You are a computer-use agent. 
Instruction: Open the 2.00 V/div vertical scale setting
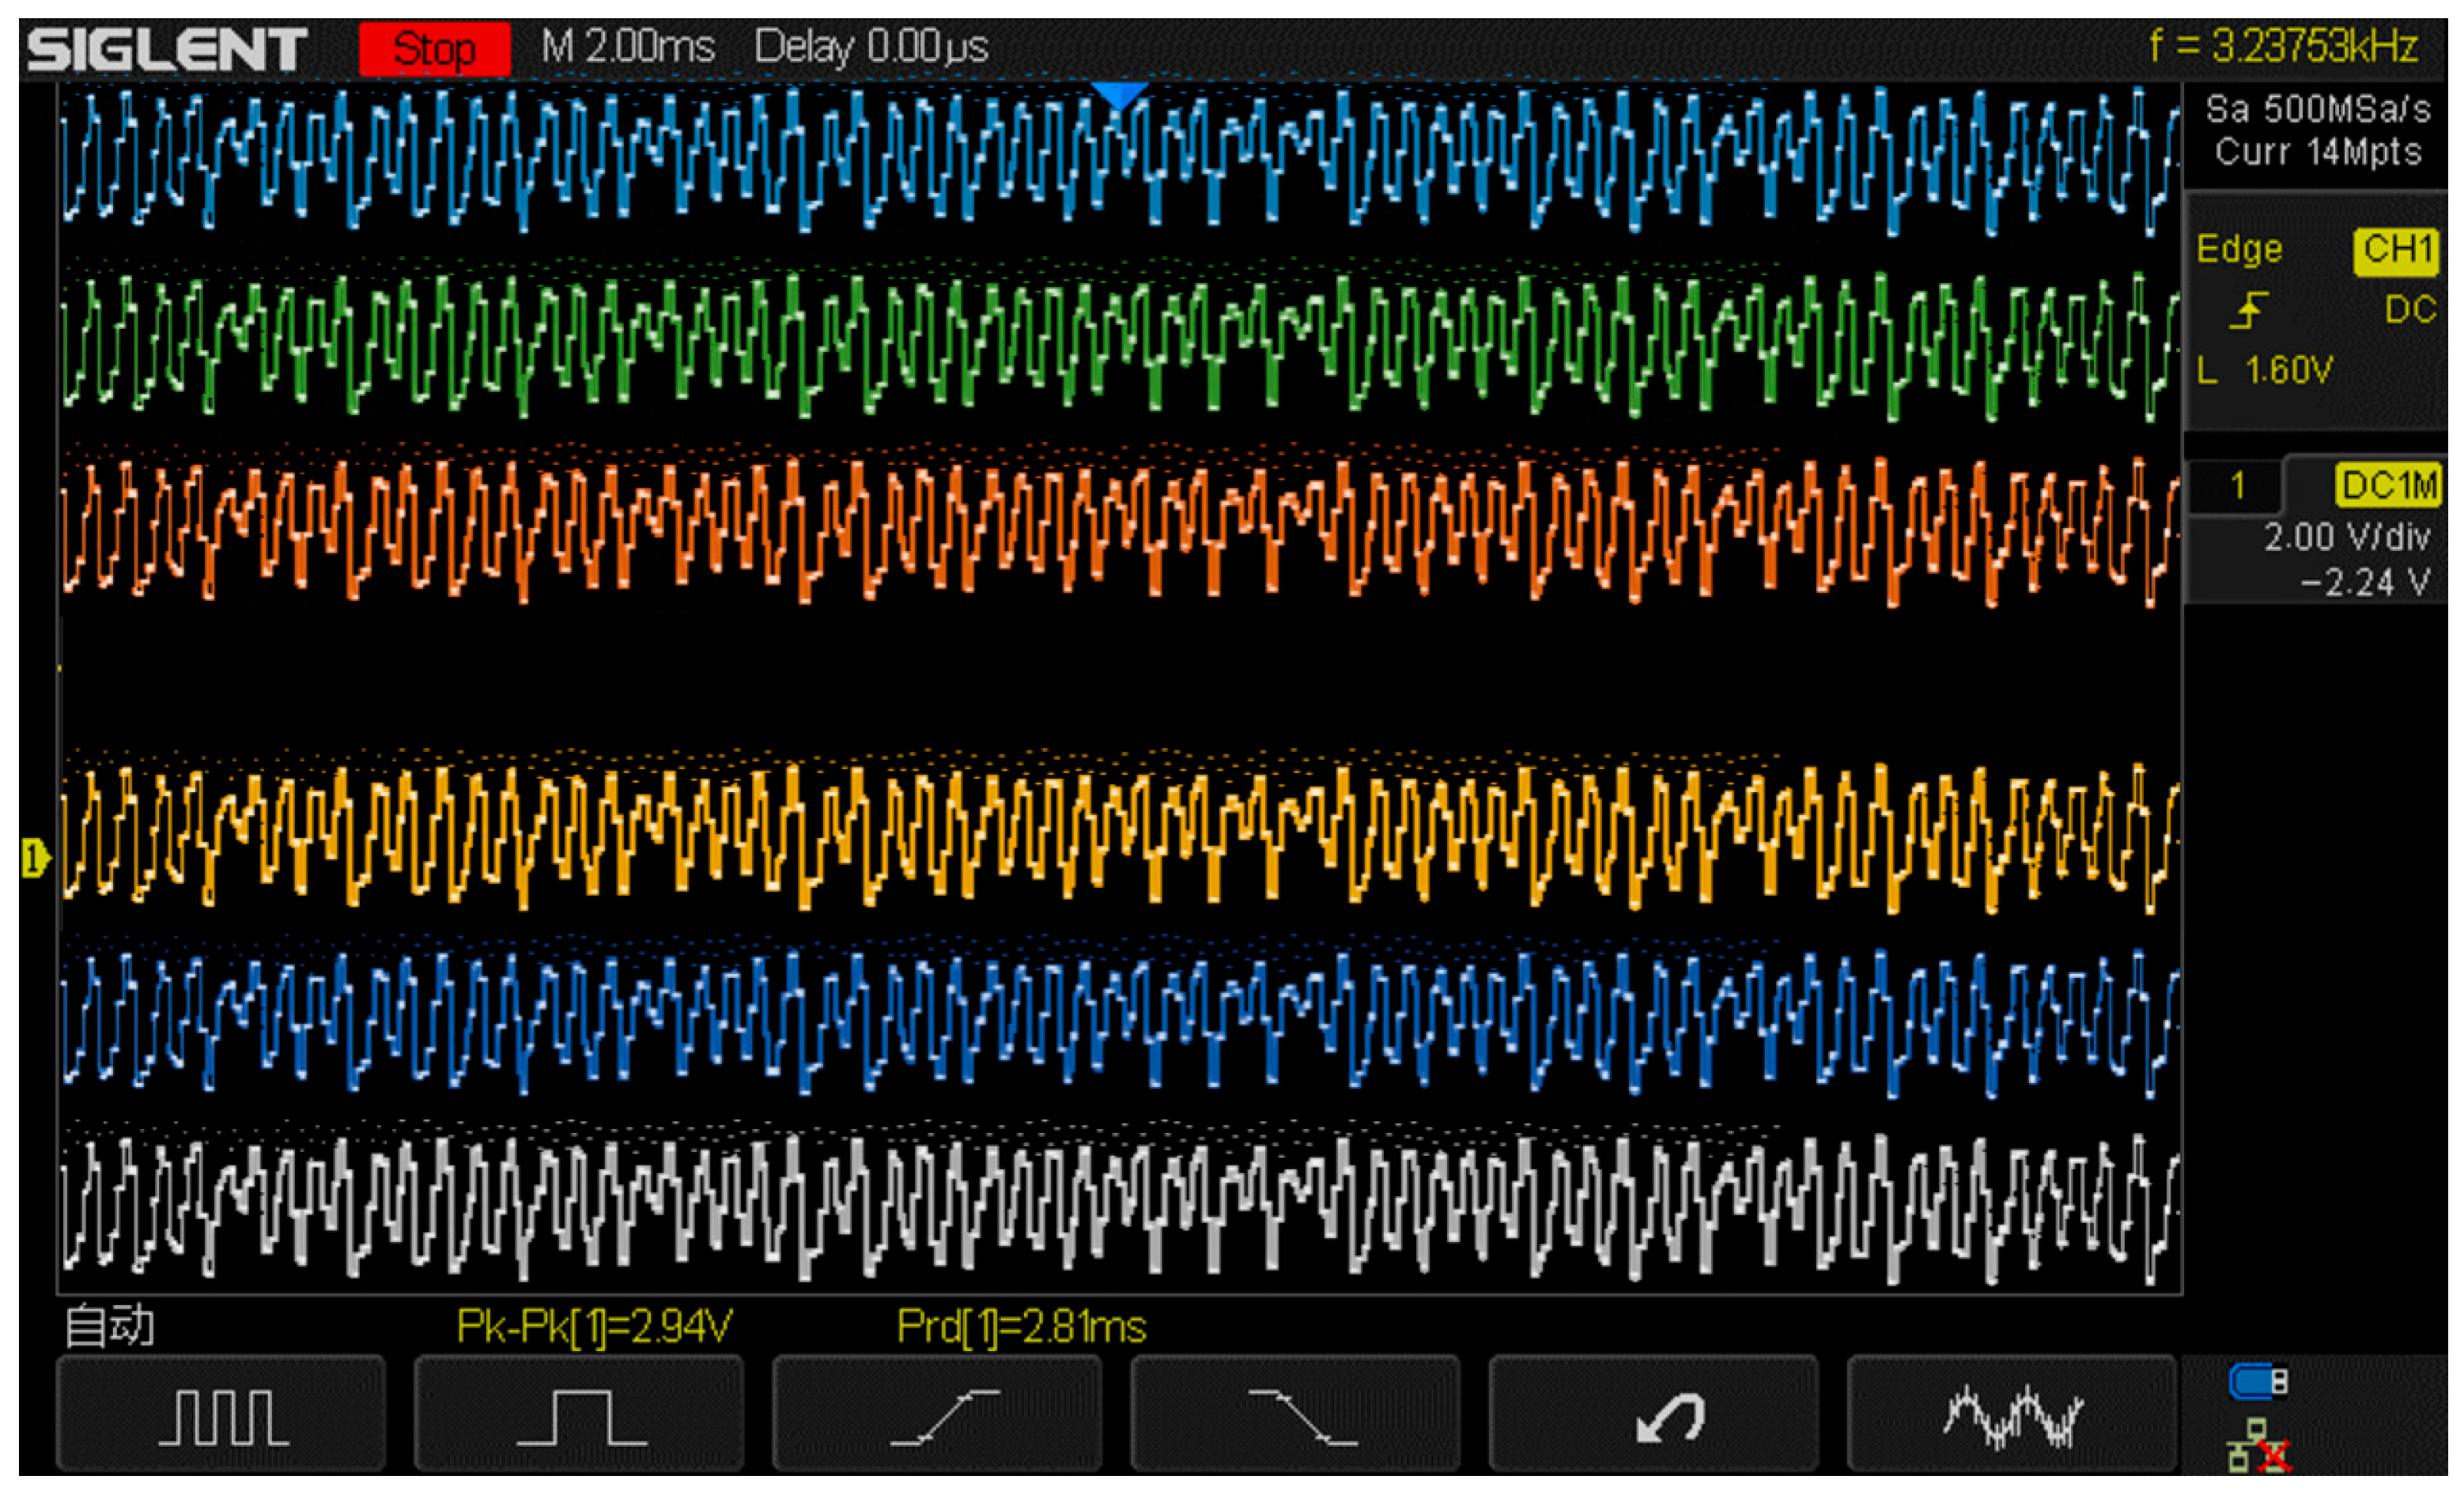click(2345, 538)
